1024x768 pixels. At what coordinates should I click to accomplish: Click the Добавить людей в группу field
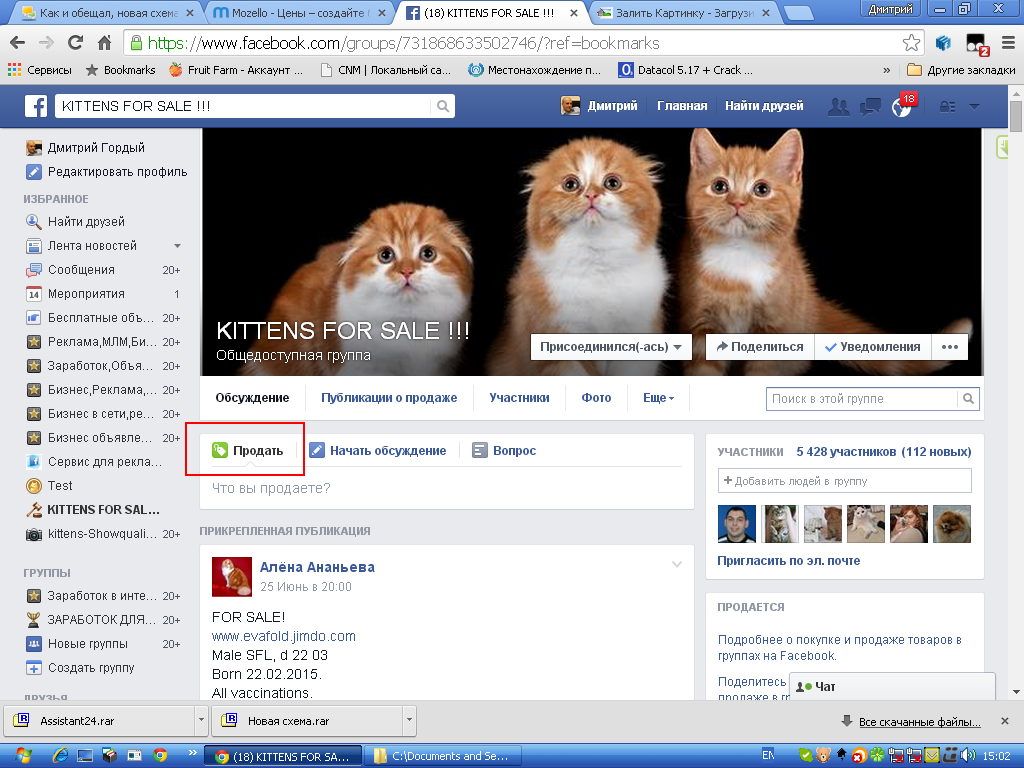click(x=844, y=481)
